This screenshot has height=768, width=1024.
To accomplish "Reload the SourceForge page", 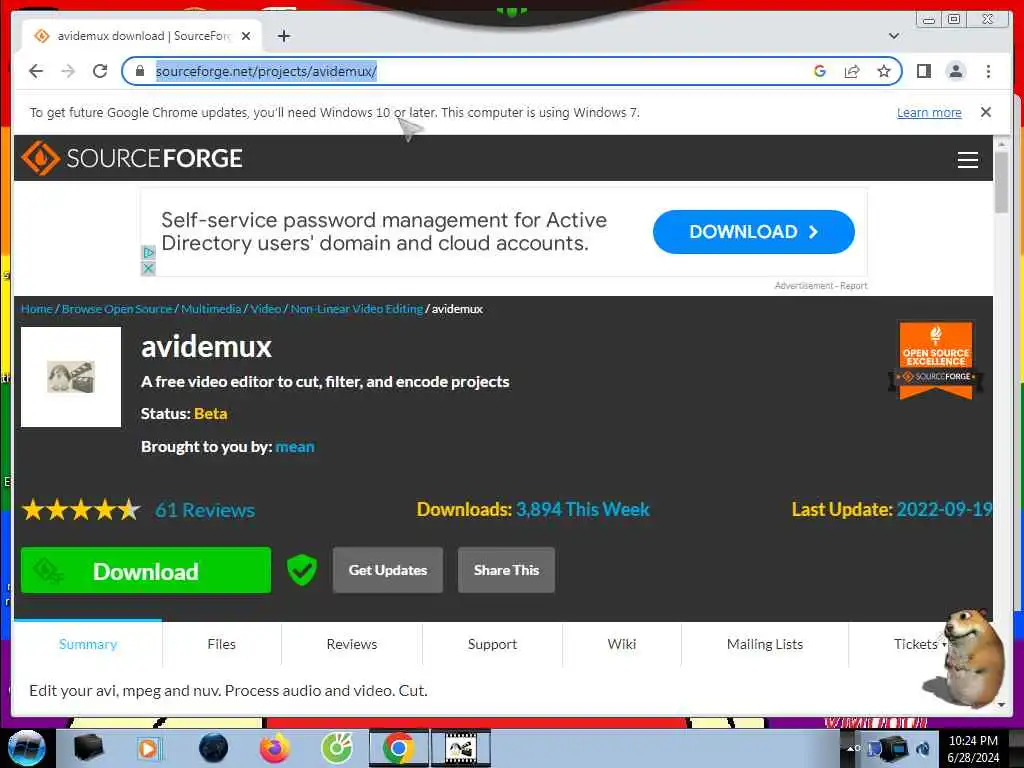I will coord(100,71).
